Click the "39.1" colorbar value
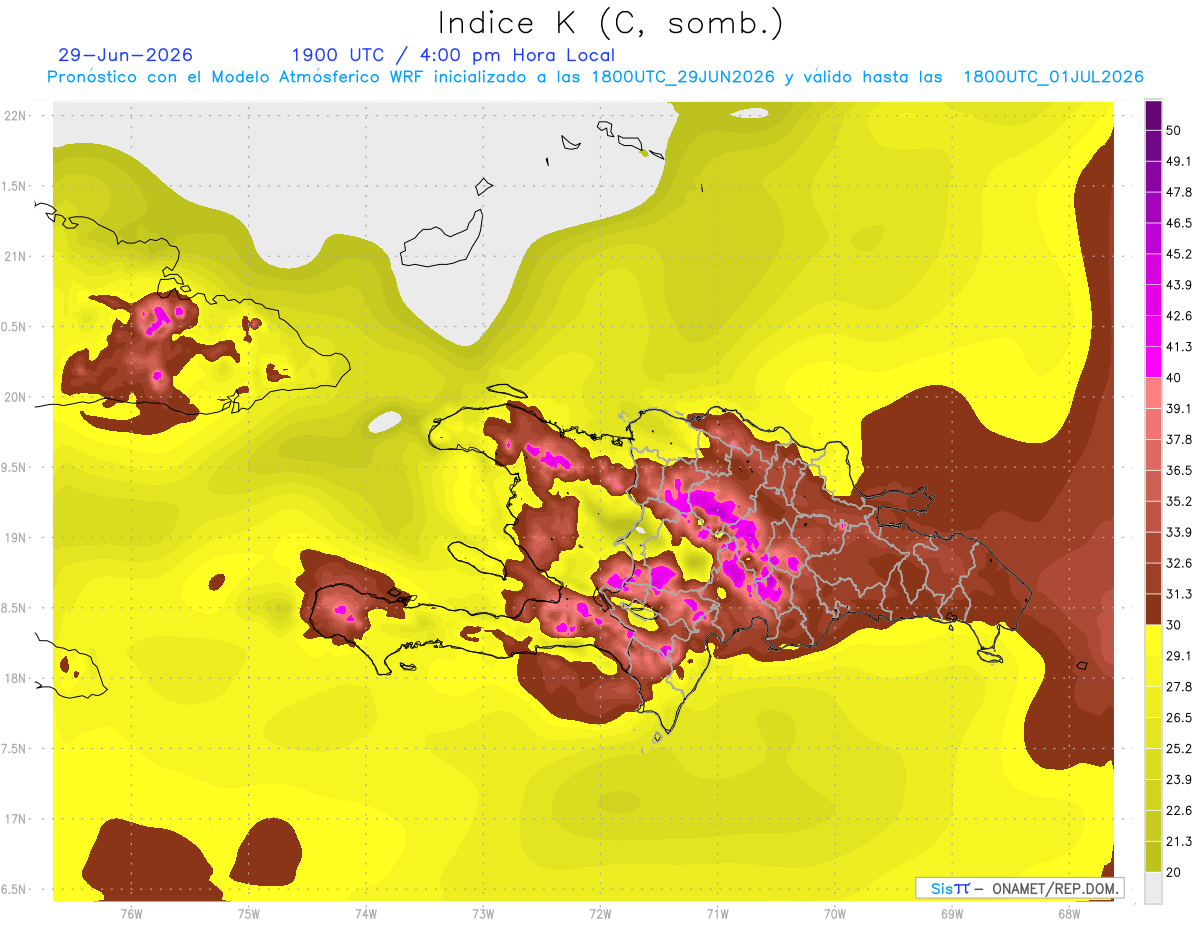1200x927 pixels. click(x=1179, y=408)
